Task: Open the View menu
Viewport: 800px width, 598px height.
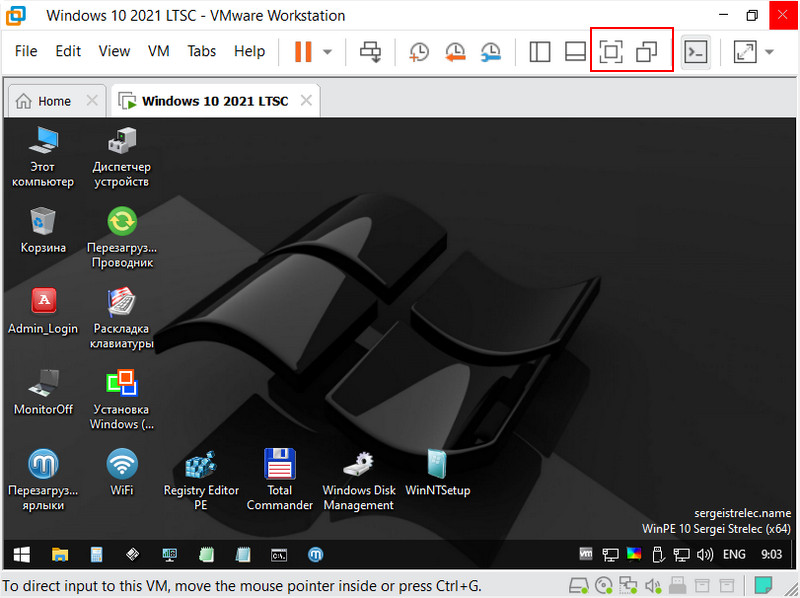Action: tap(114, 51)
